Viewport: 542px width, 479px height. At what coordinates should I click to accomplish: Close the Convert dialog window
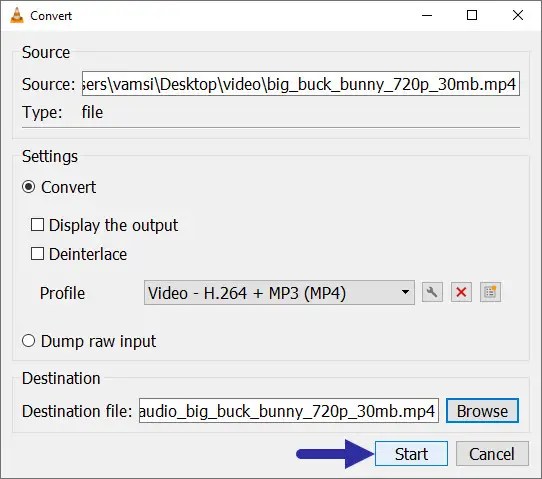click(517, 15)
